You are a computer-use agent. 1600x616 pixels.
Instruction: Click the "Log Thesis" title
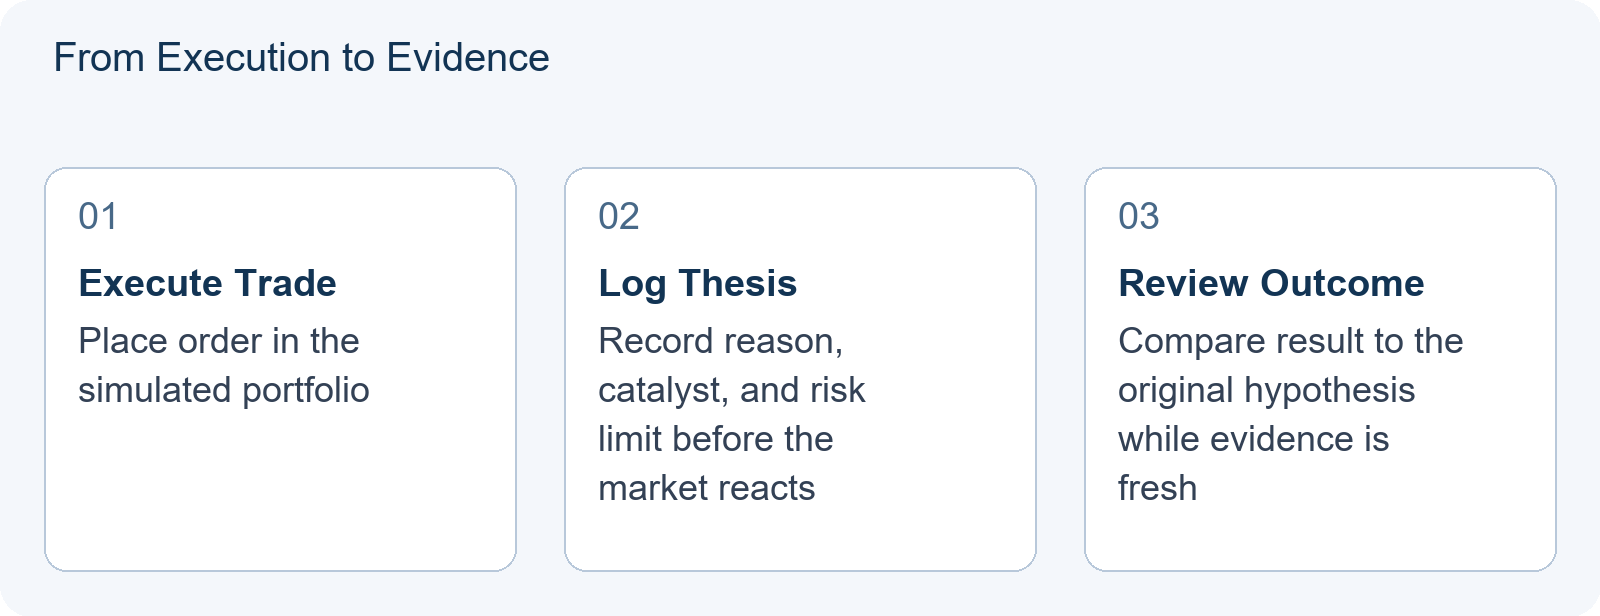click(x=698, y=283)
